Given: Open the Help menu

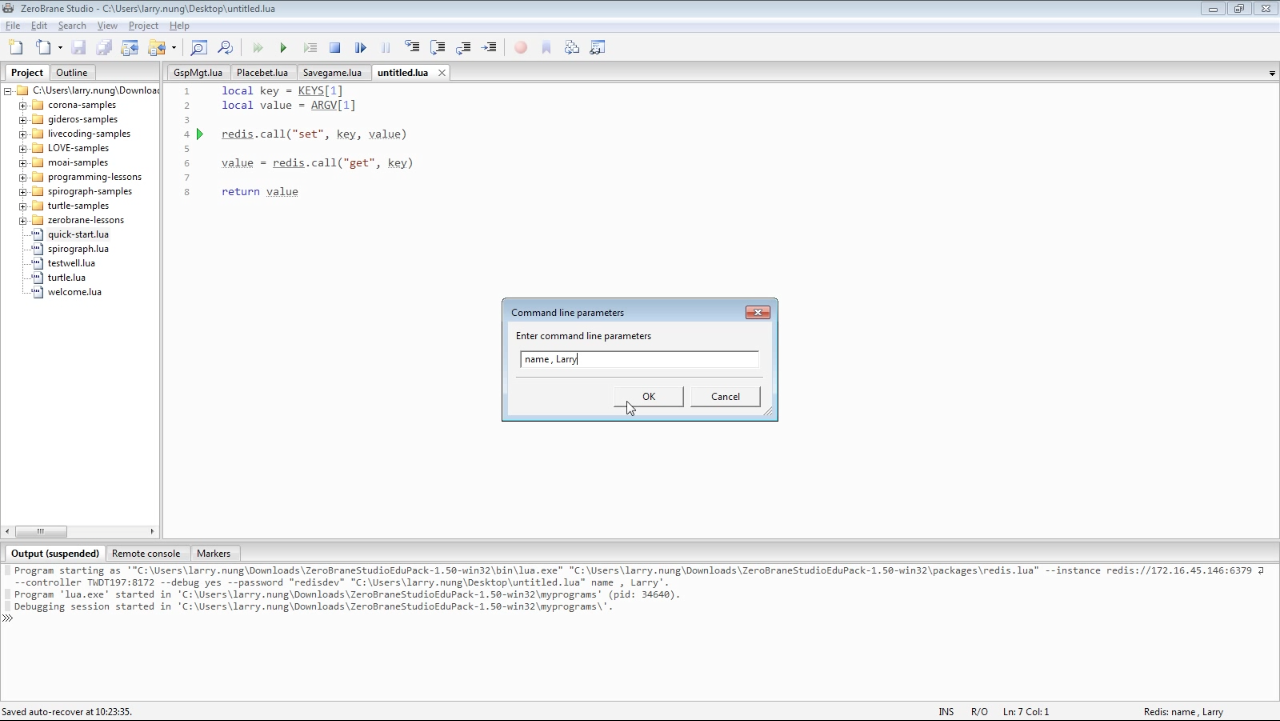Looking at the screenshot, I should pos(179,25).
